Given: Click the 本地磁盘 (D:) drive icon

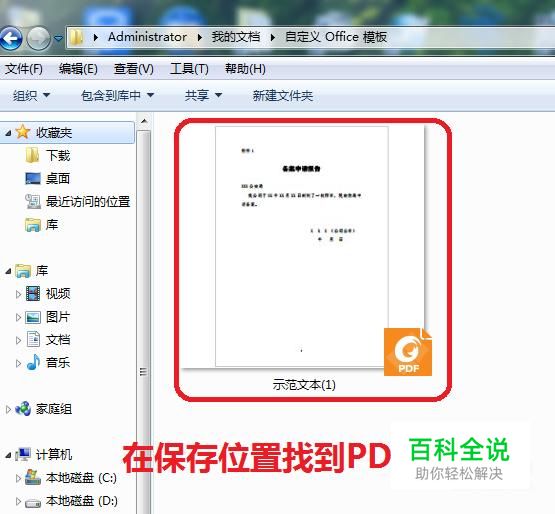Looking at the screenshot, I should pyautogui.click(x=33, y=503).
